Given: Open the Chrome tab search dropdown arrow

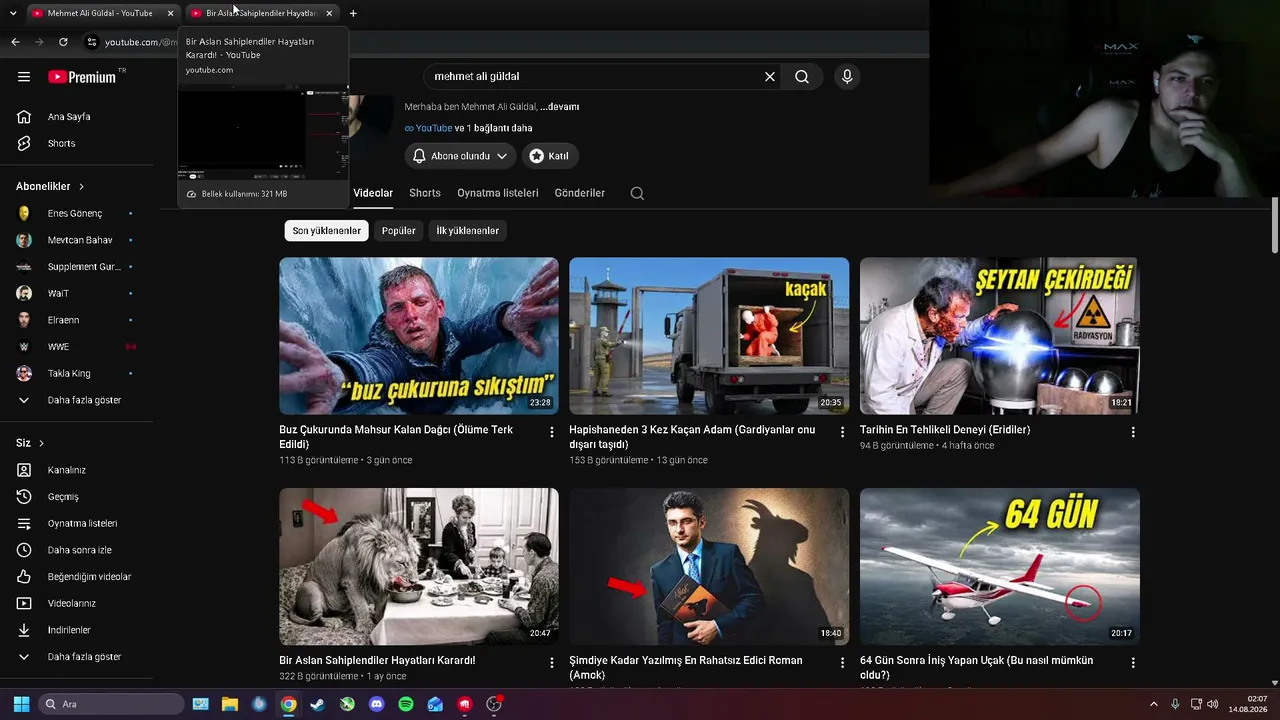Looking at the screenshot, I should click(13, 13).
